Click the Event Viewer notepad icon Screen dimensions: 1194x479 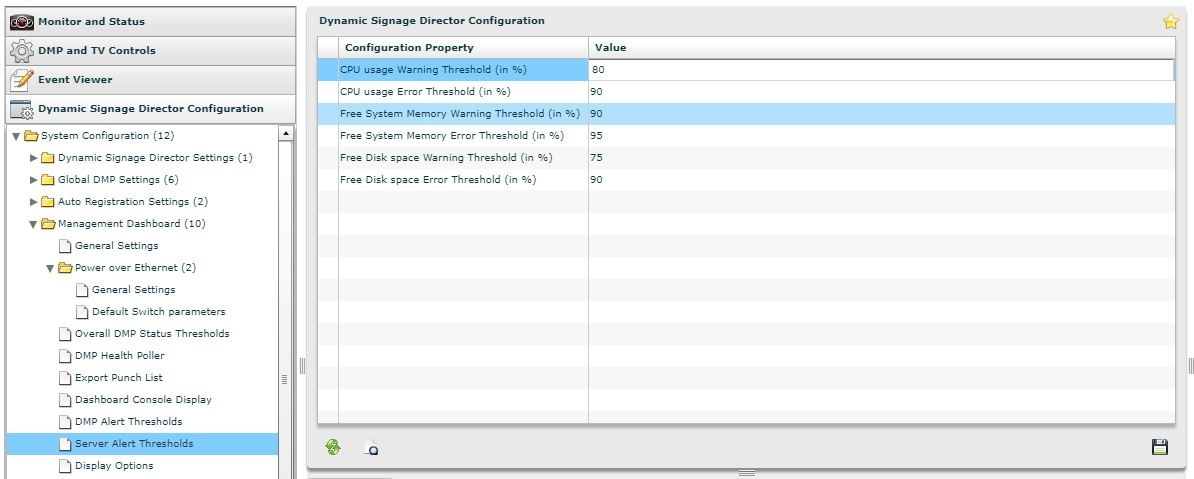click(x=21, y=79)
